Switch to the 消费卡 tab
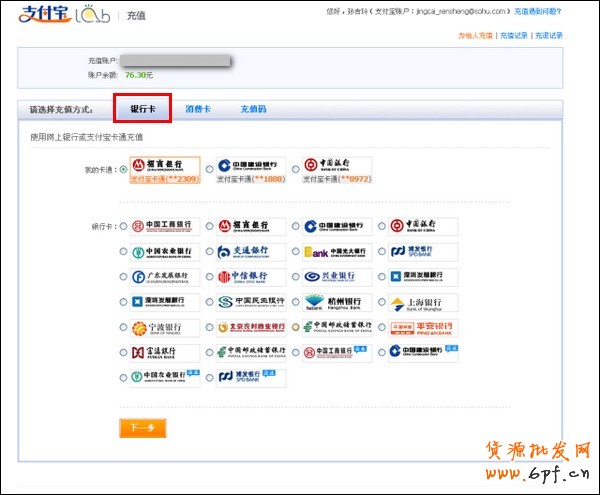The width and height of the screenshot is (600, 495). point(197,109)
